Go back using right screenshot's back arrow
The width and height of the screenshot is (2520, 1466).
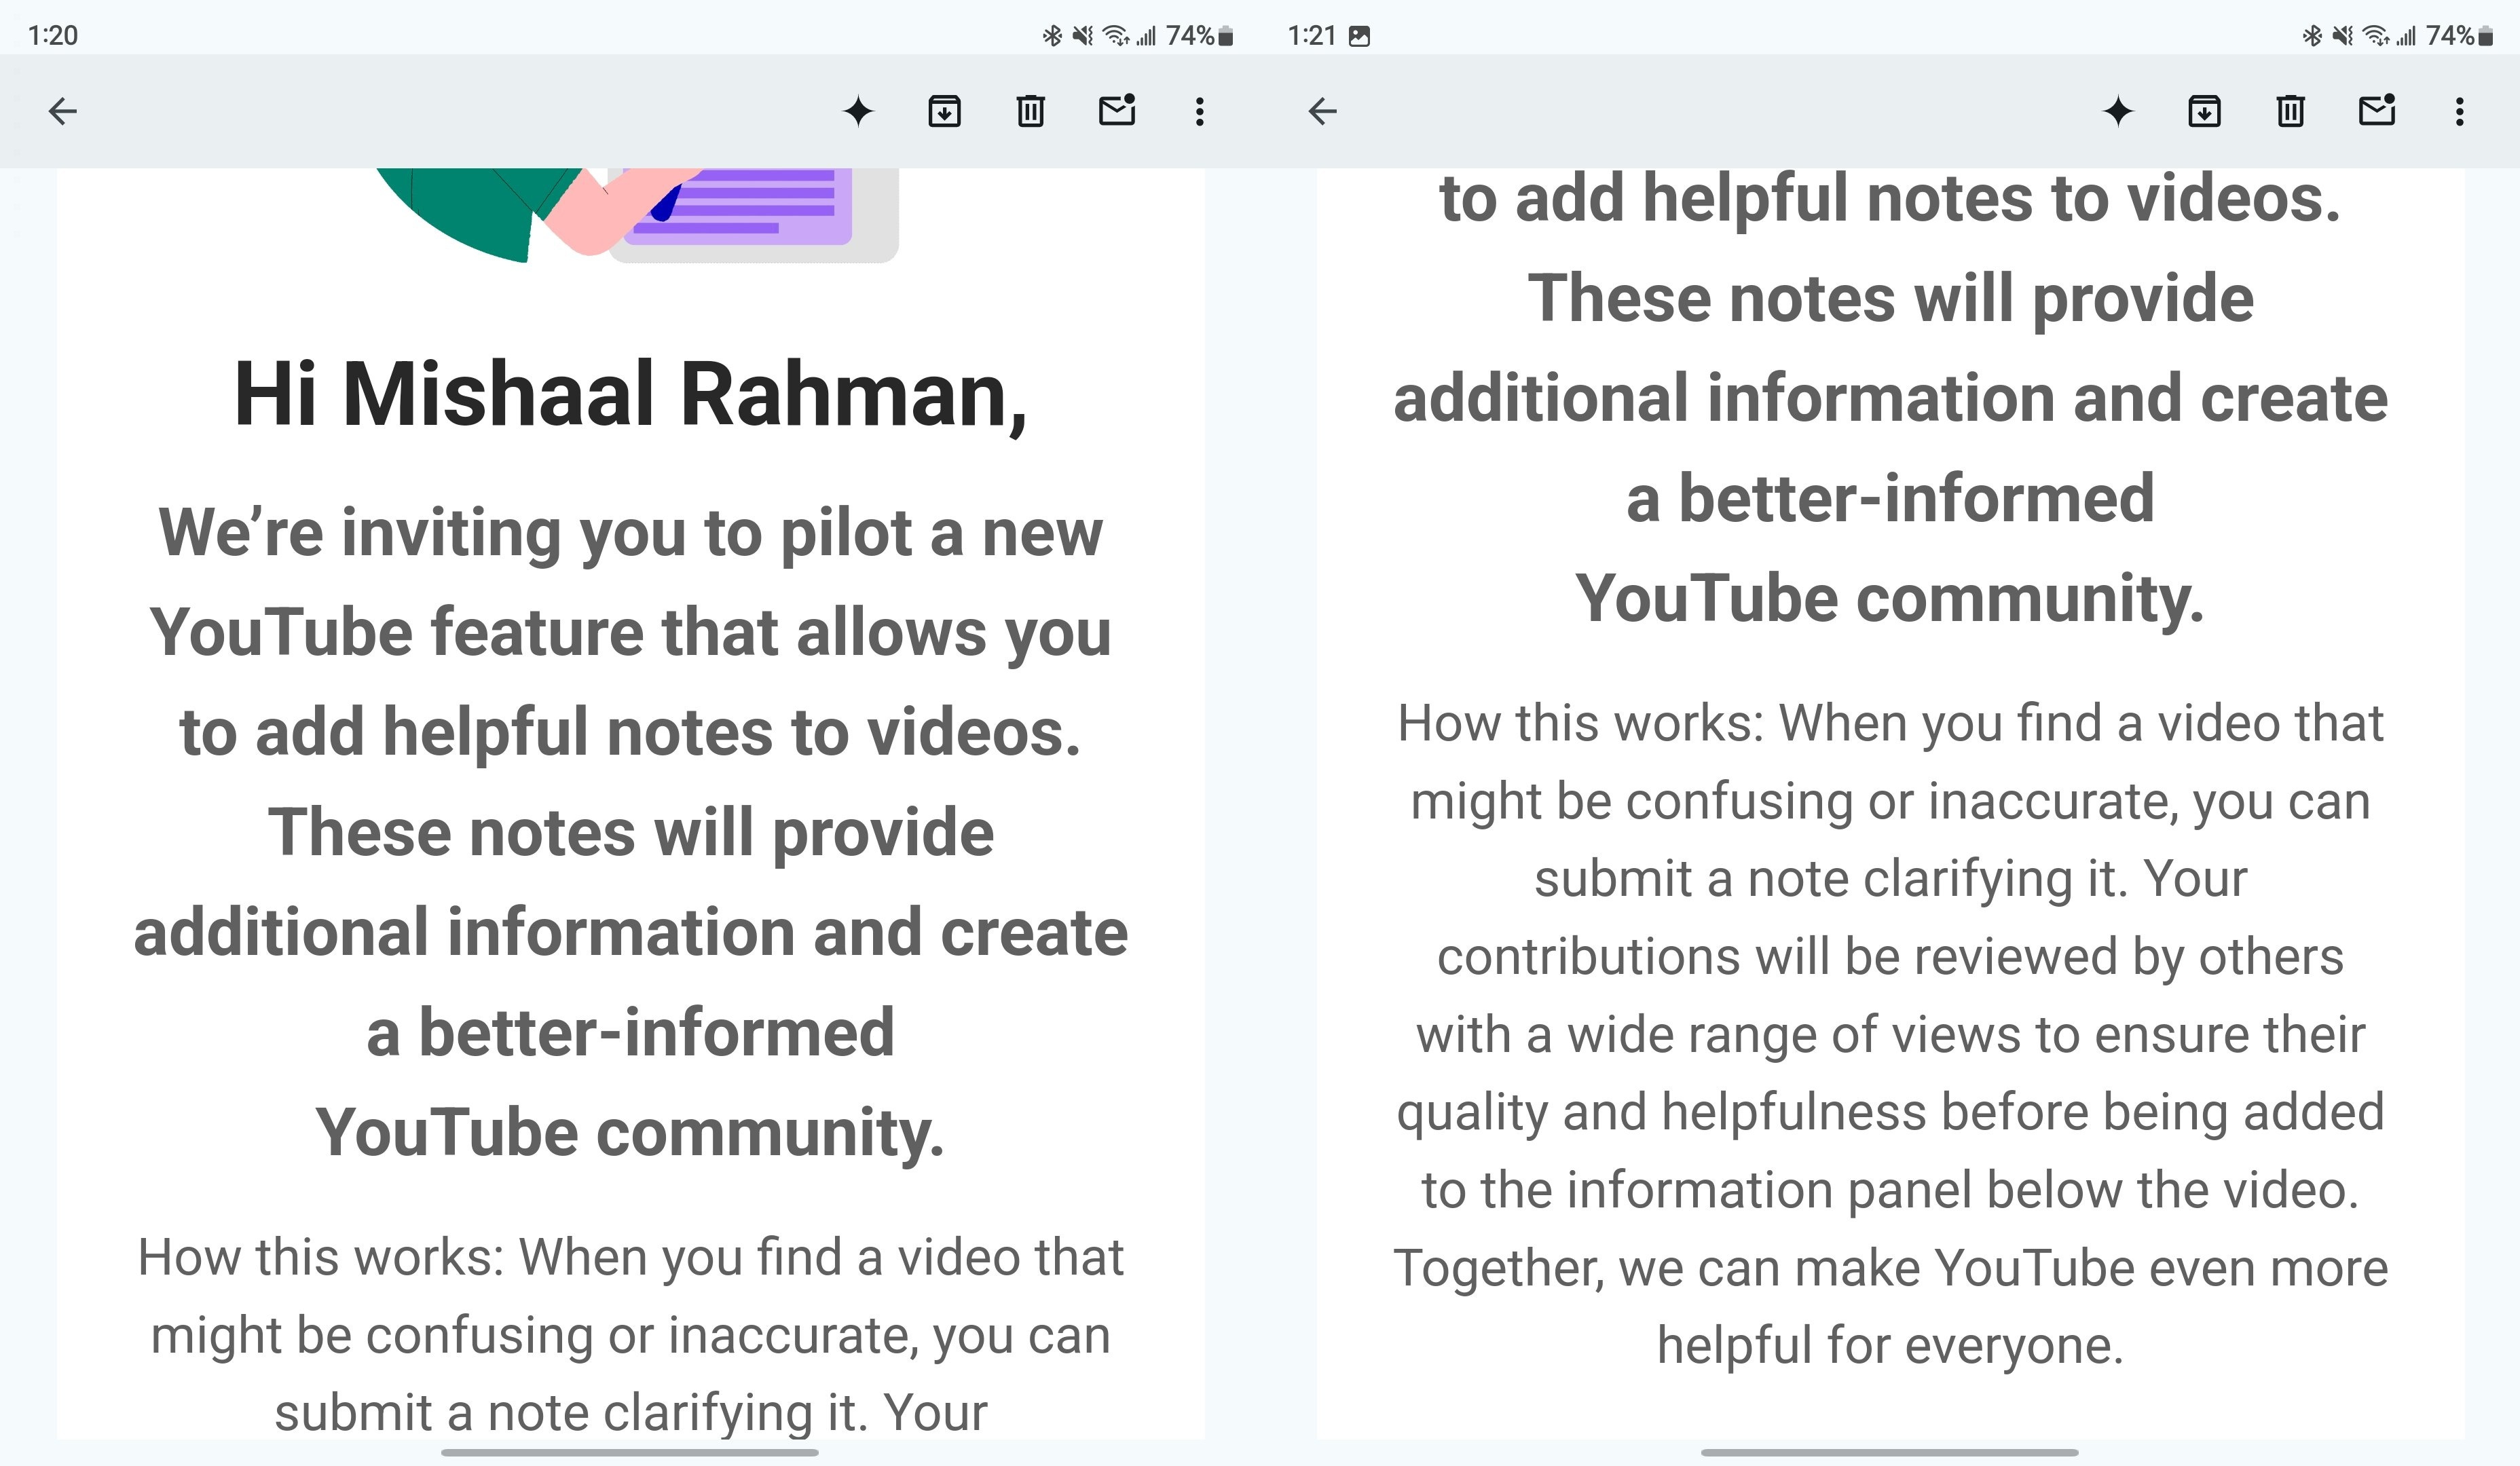[x=1322, y=111]
